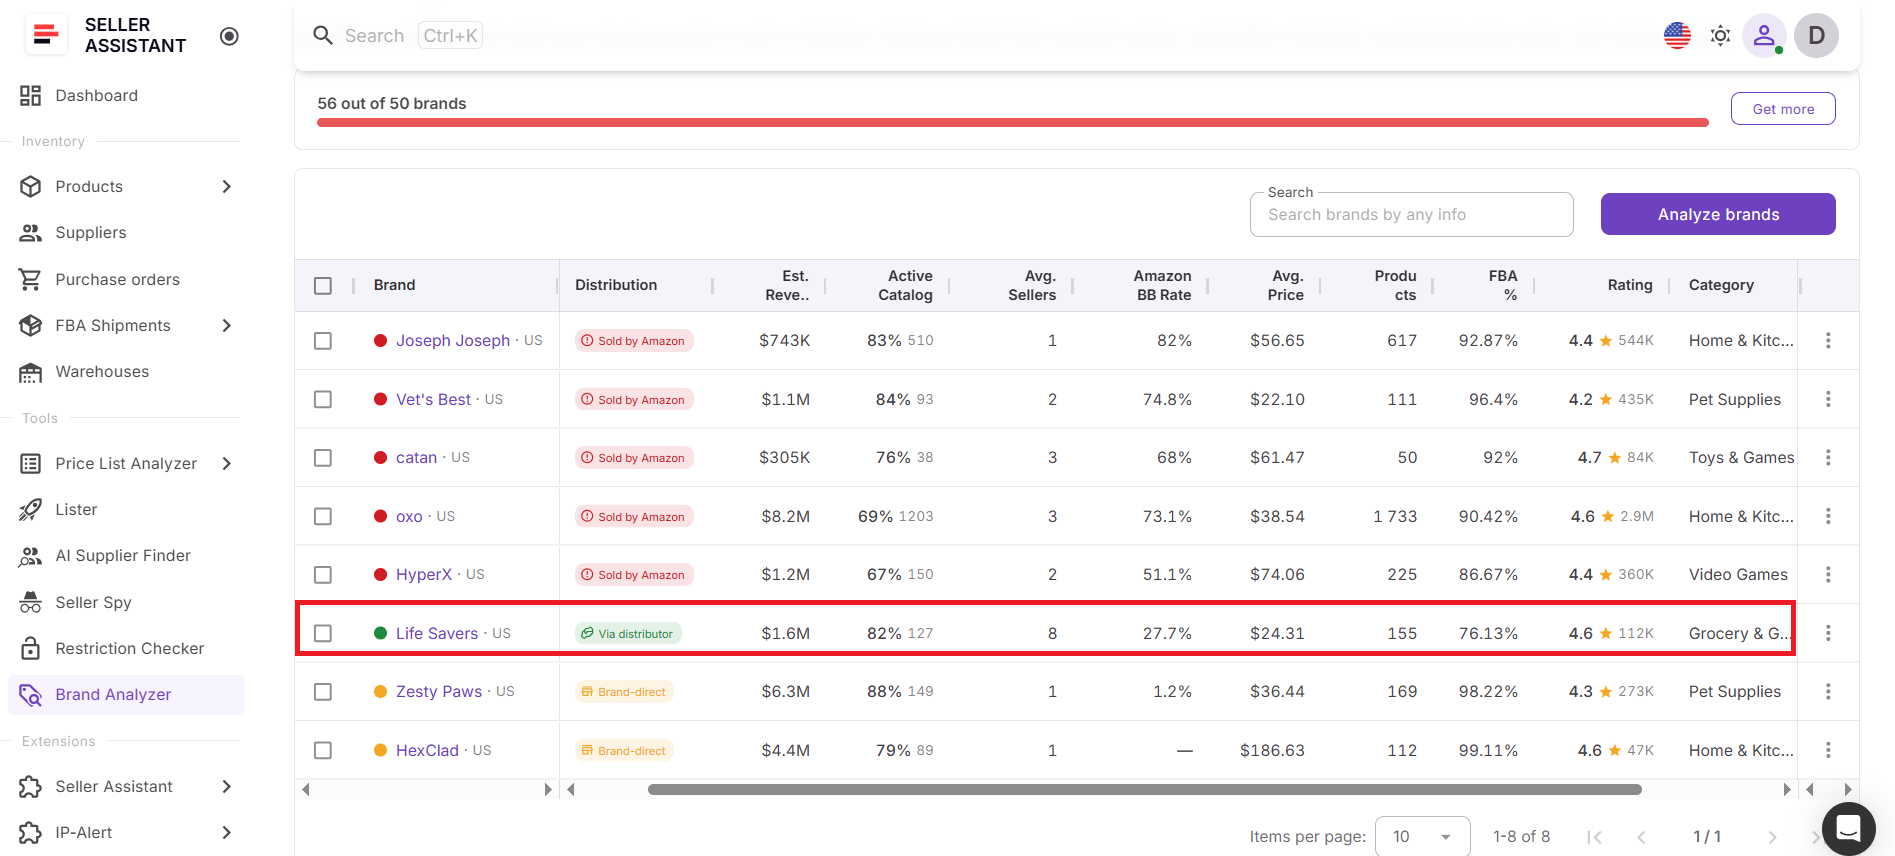Sort by Est. Revenue column header

point(788,286)
